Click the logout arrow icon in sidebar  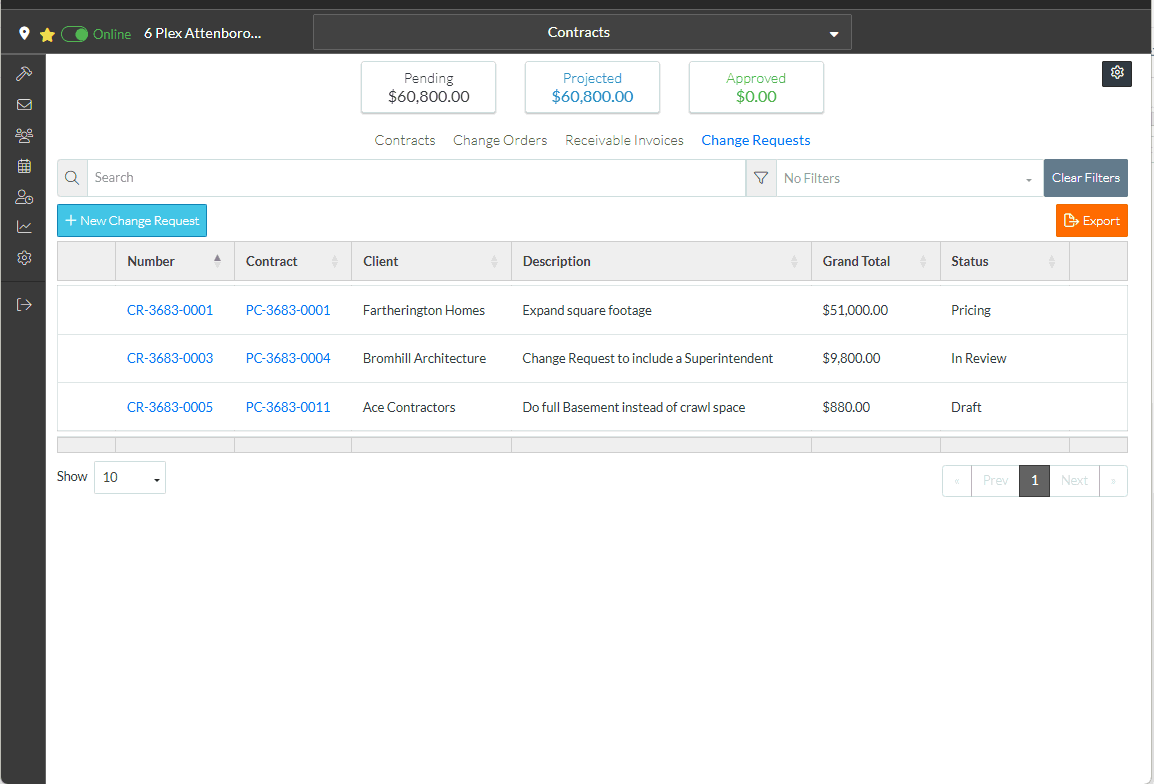click(x=24, y=304)
